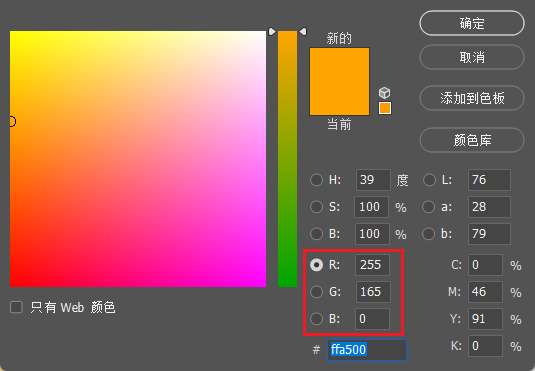Click the blue B field showing 0
Image resolution: width=535 pixels, height=371 pixels.
(372, 319)
